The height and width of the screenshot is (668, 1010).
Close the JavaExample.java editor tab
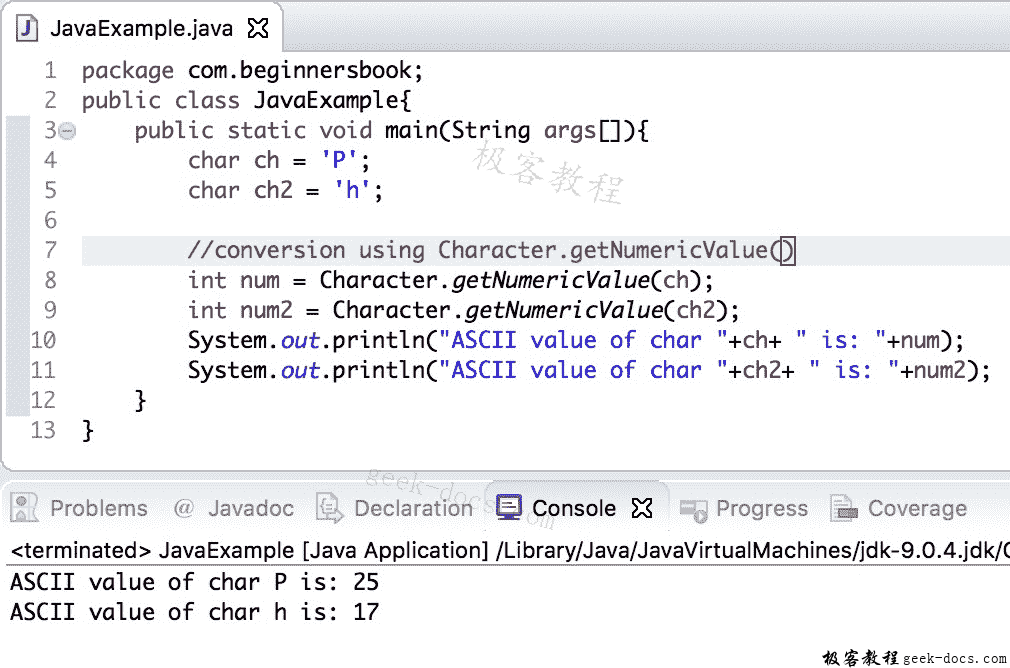click(x=258, y=29)
